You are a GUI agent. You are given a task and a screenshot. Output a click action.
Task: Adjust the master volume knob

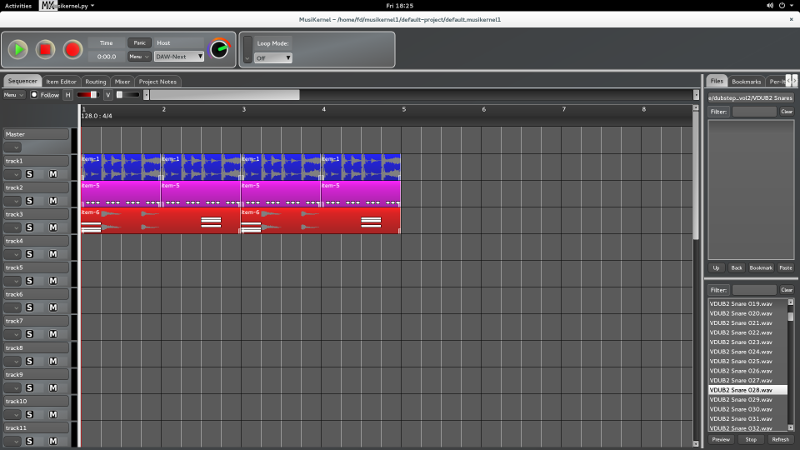point(220,49)
